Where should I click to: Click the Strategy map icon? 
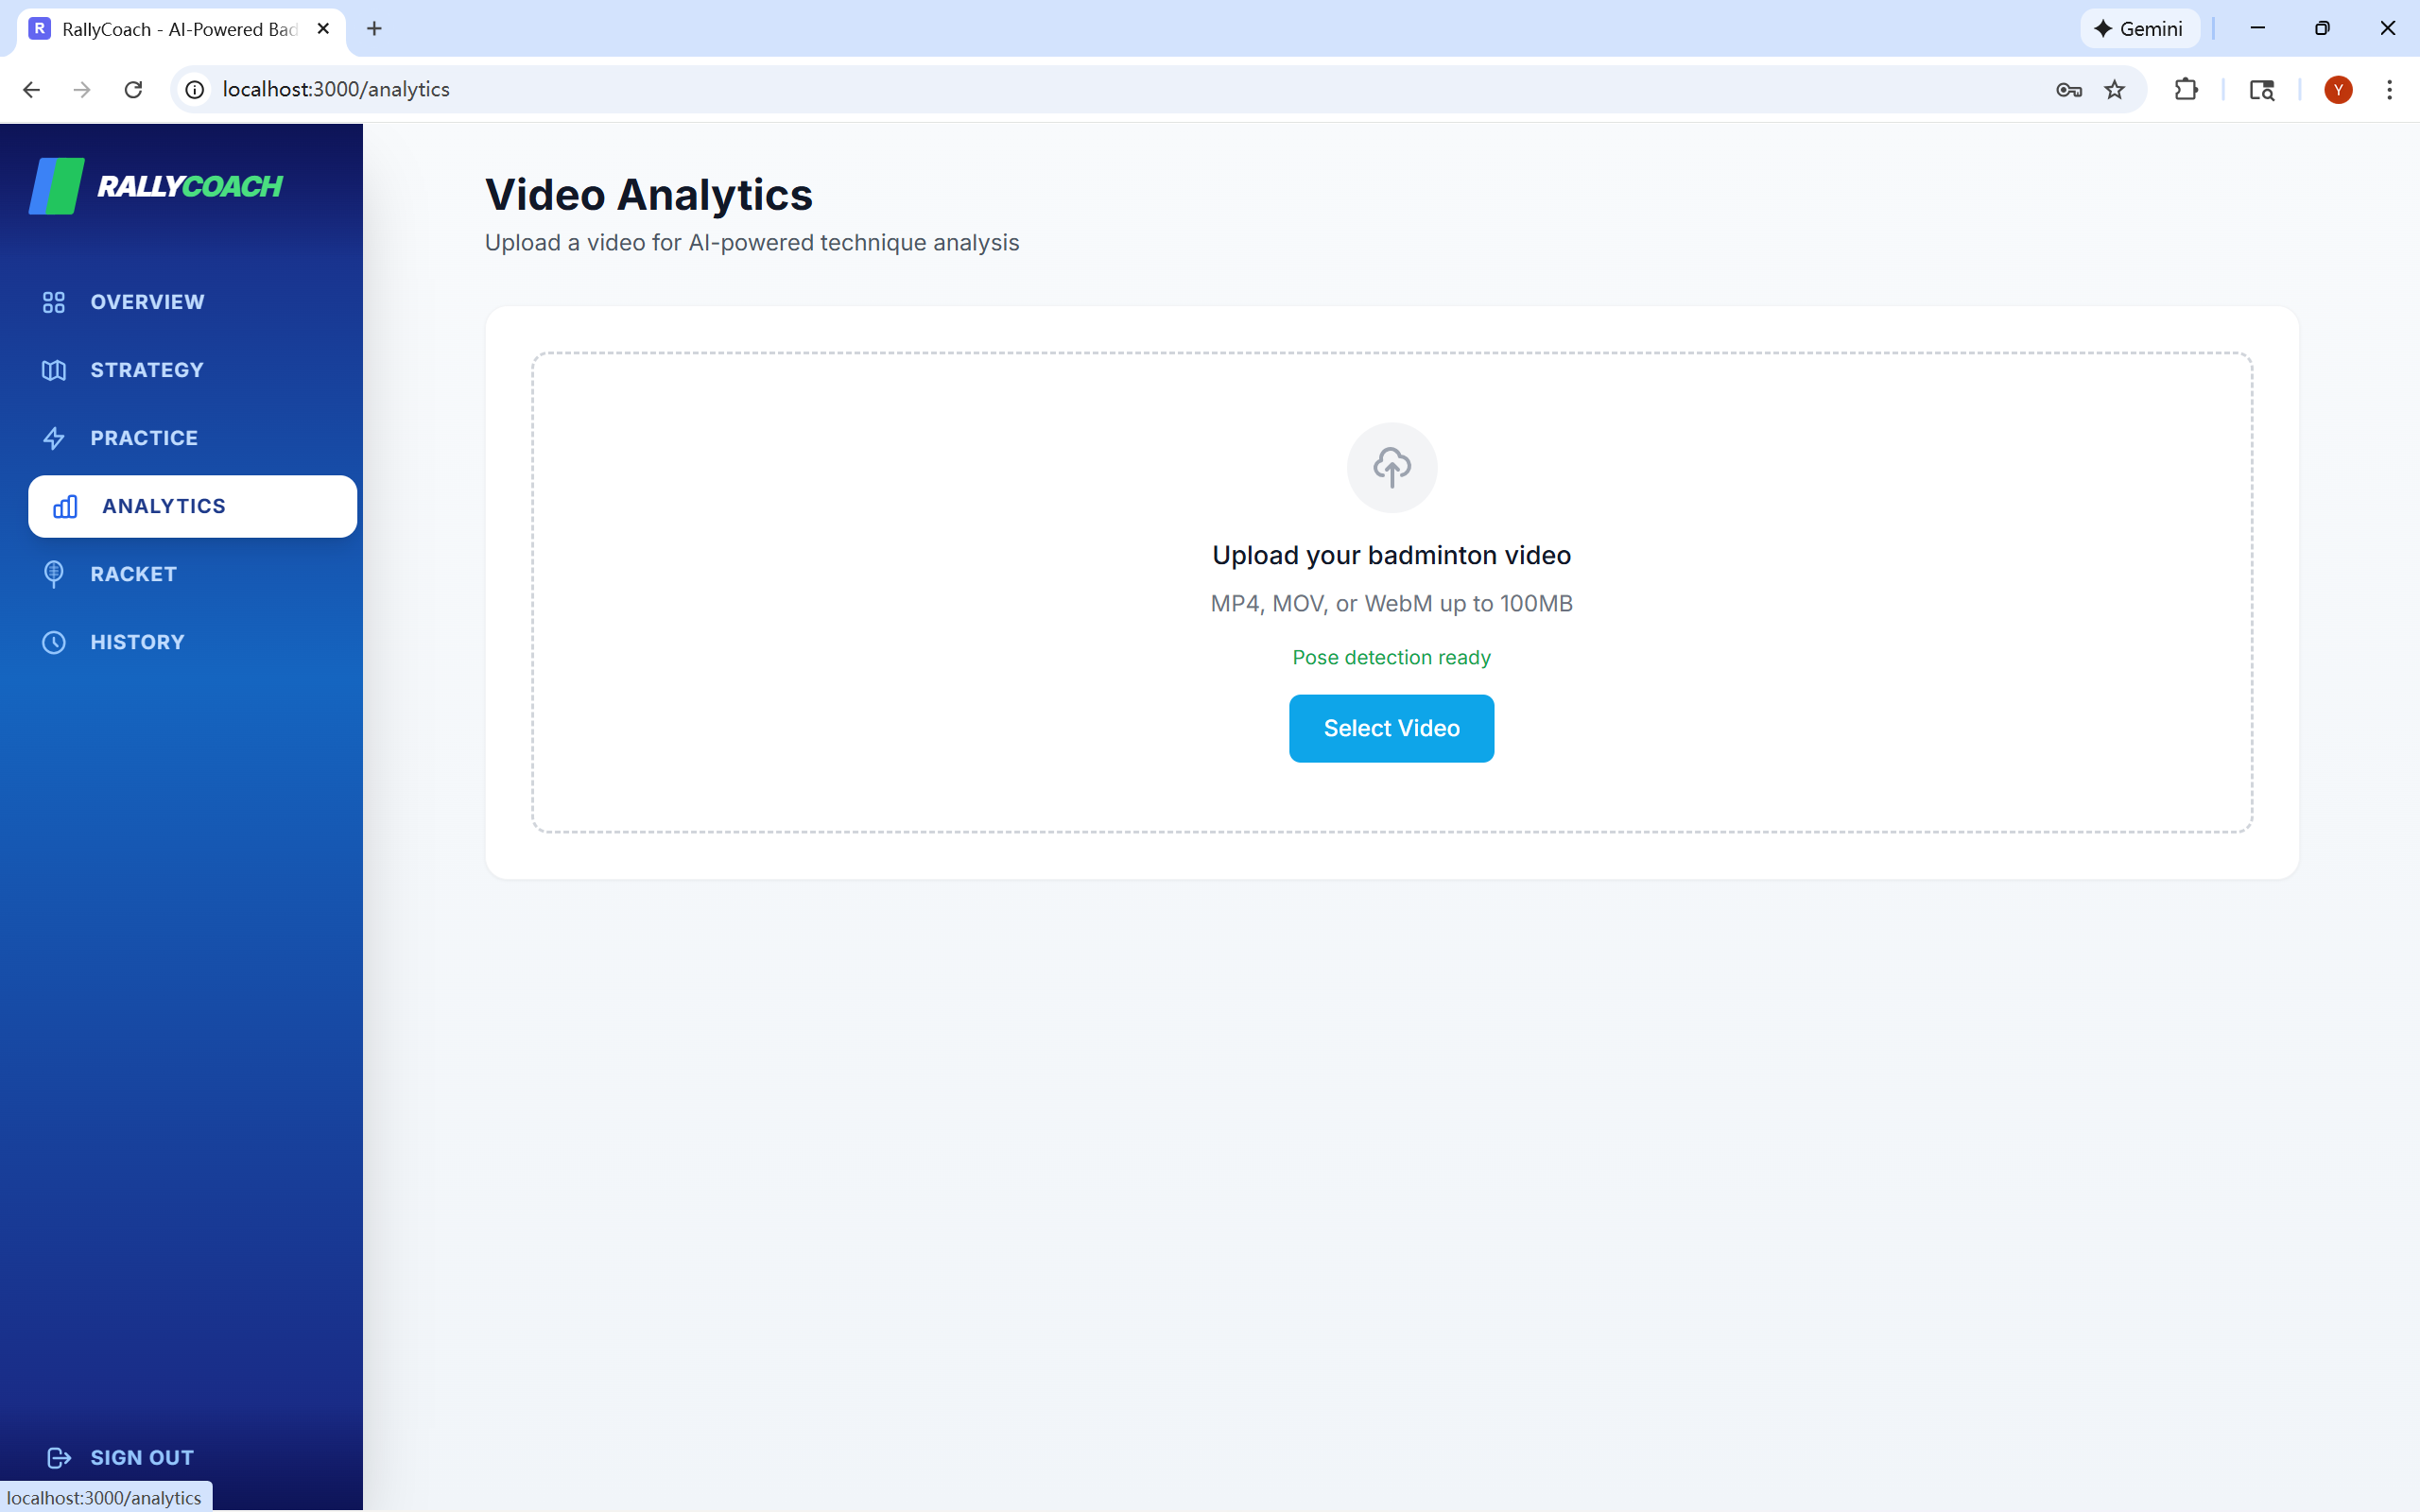coord(54,370)
